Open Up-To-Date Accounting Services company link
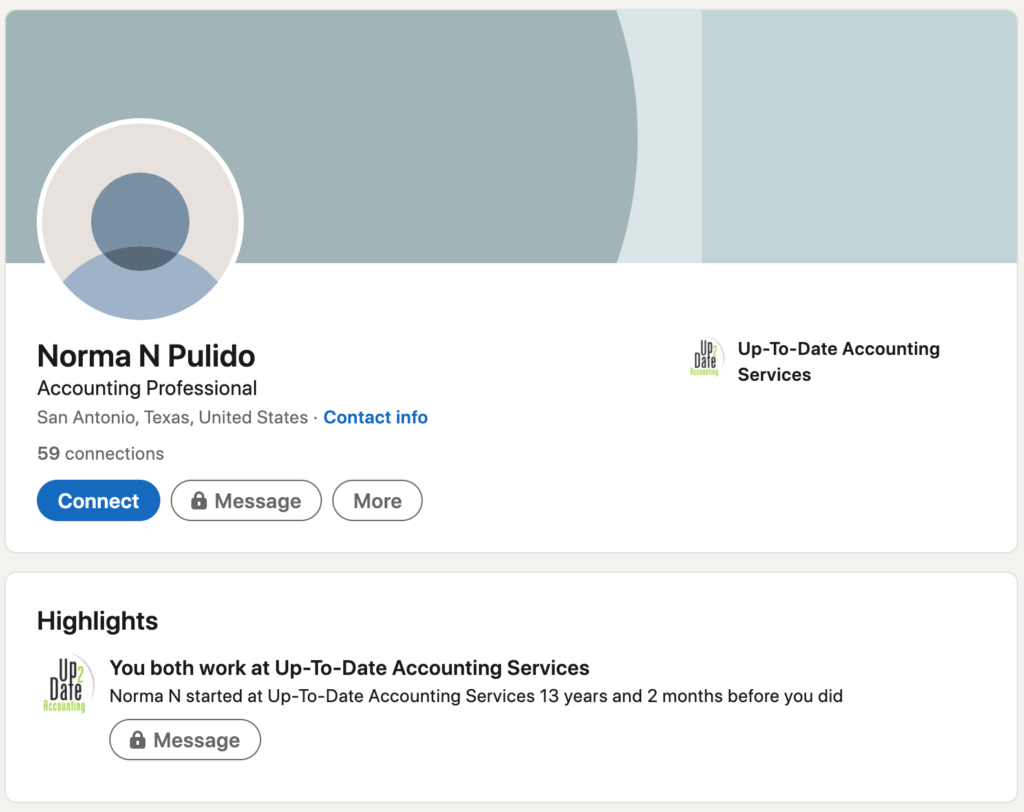 click(x=839, y=361)
